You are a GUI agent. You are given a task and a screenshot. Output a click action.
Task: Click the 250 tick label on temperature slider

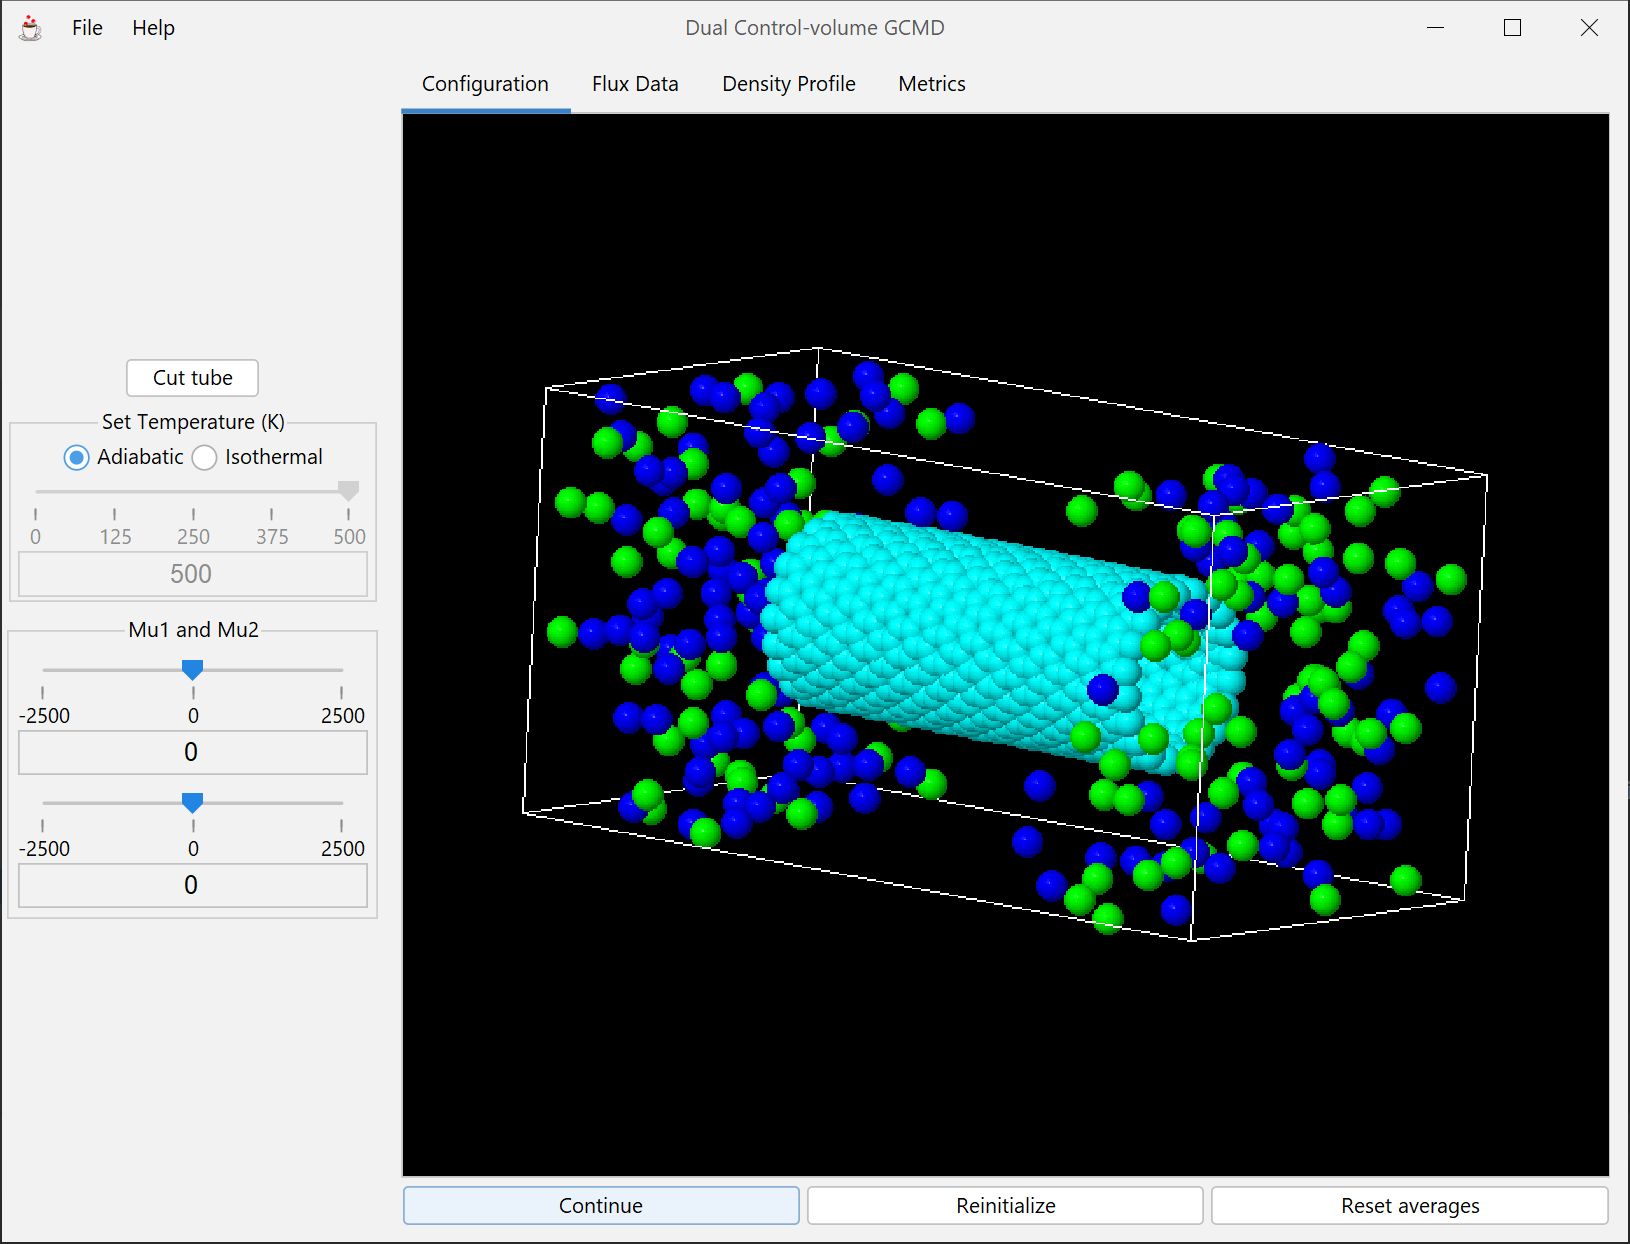click(193, 537)
